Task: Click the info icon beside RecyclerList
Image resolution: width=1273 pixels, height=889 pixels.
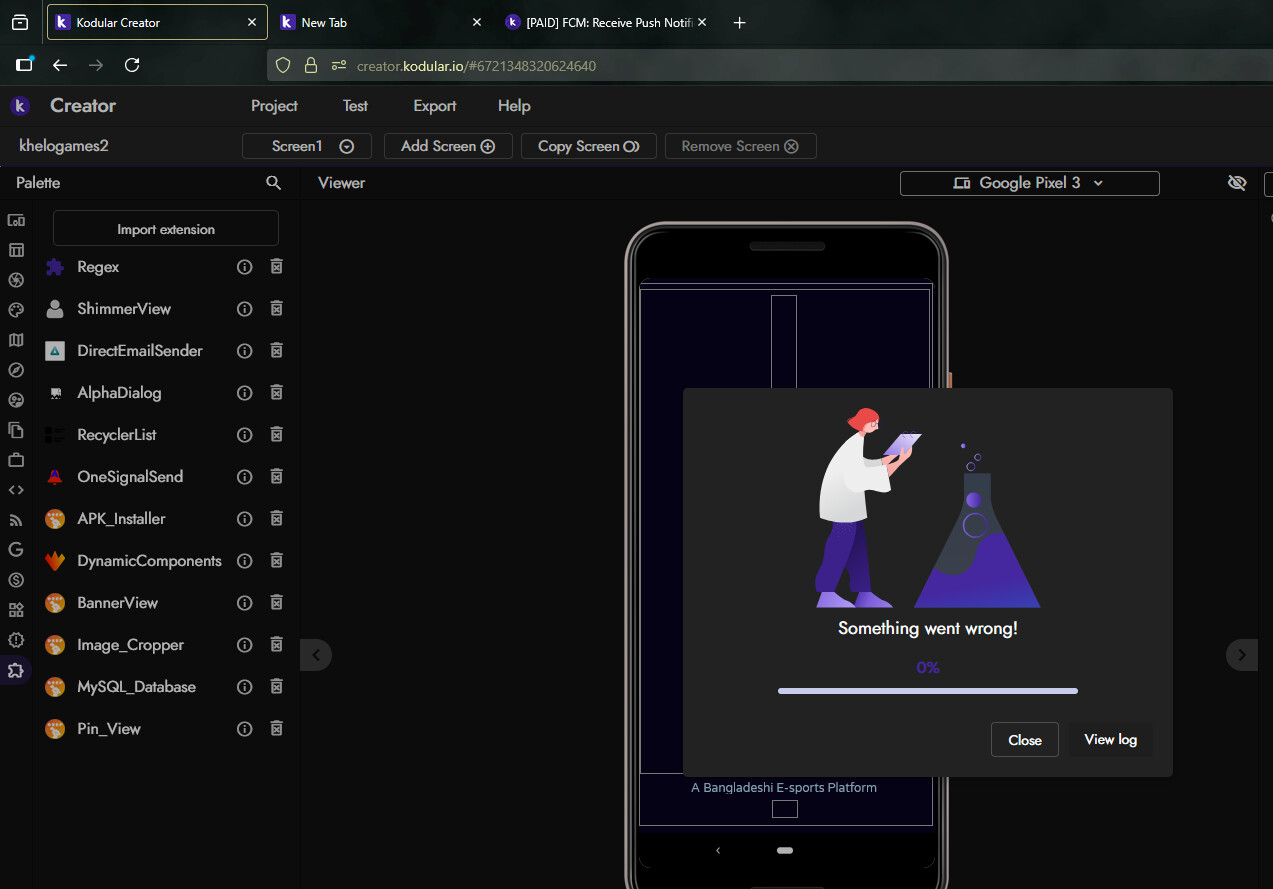Action: [244, 435]
